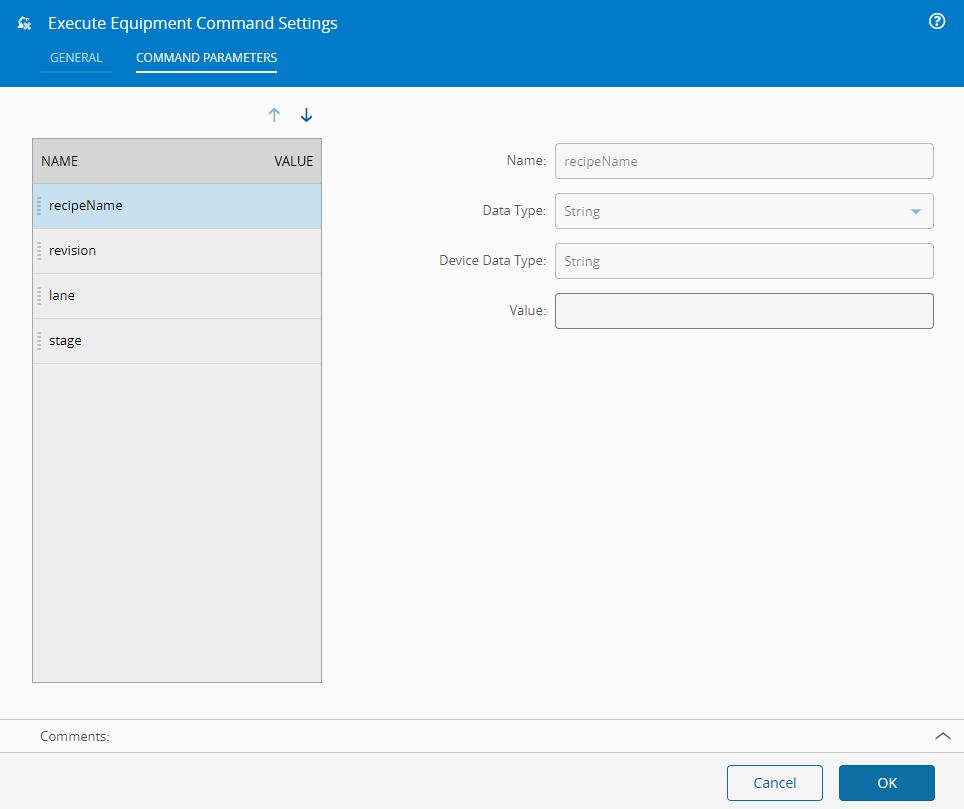Image resolution: width=964 pixels, height=809 pixels.
Task: Click the NAME column header
Action: pos(59,161)
